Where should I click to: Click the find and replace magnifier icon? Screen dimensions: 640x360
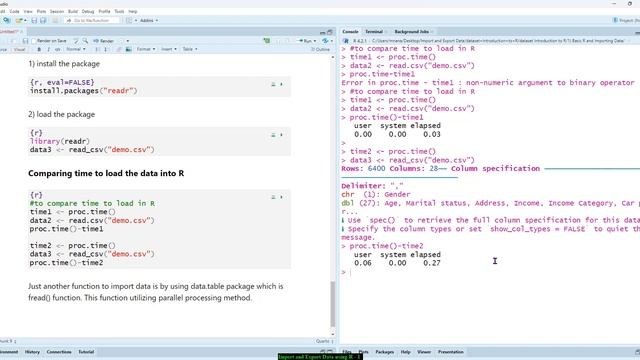[85, 41]
